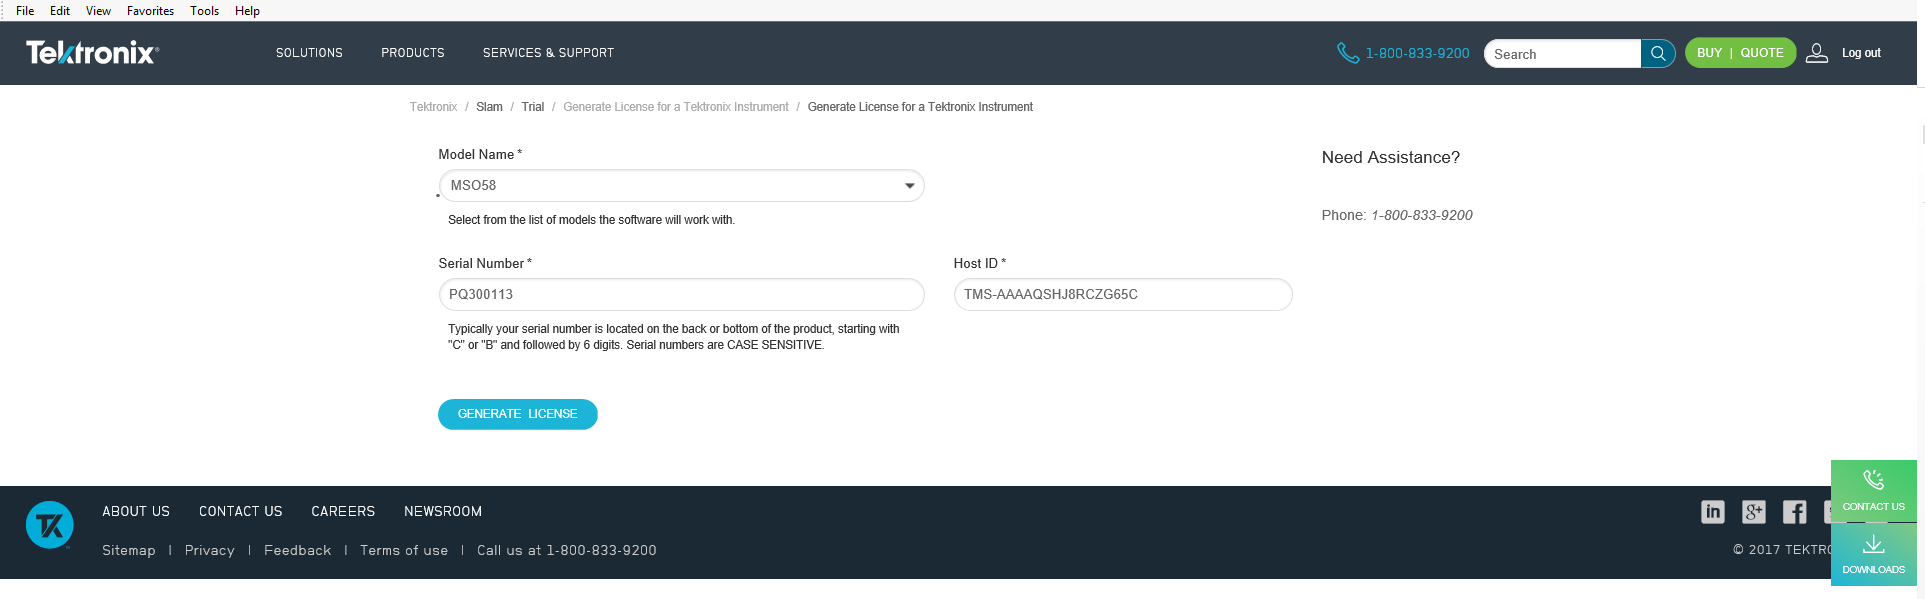Click the search magnifier icon
The width and height of the screenshot is (1925, 599).
tap(1658, 54)
